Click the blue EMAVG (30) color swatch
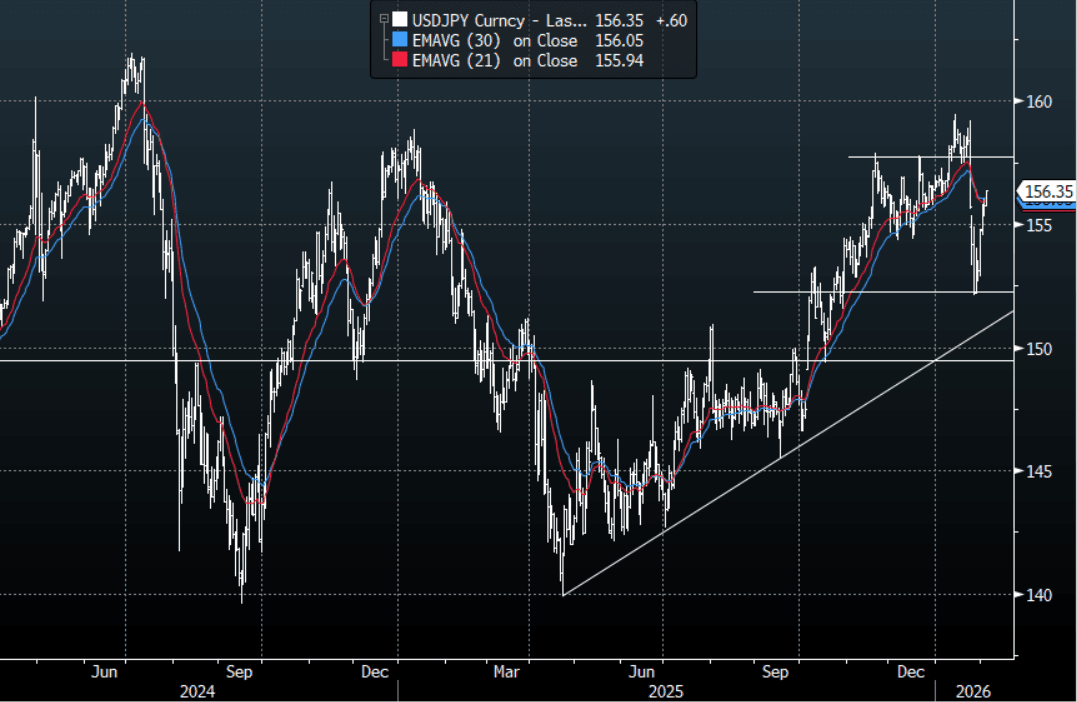Screen dimensions: 1077x702 tap(400, 41)
